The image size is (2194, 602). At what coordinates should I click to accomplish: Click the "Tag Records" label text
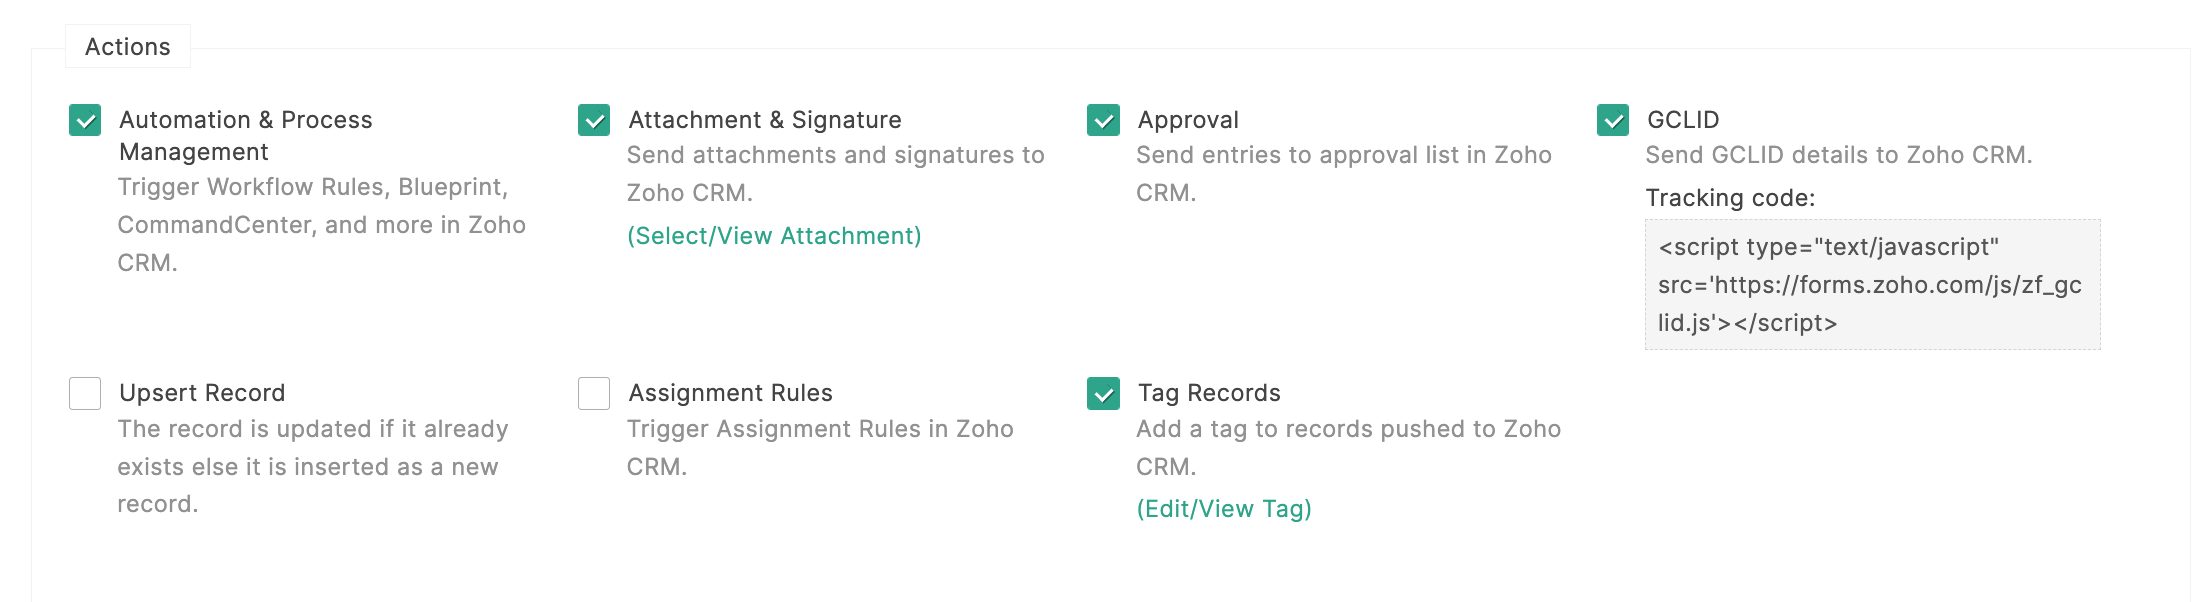pos(1209,393)
